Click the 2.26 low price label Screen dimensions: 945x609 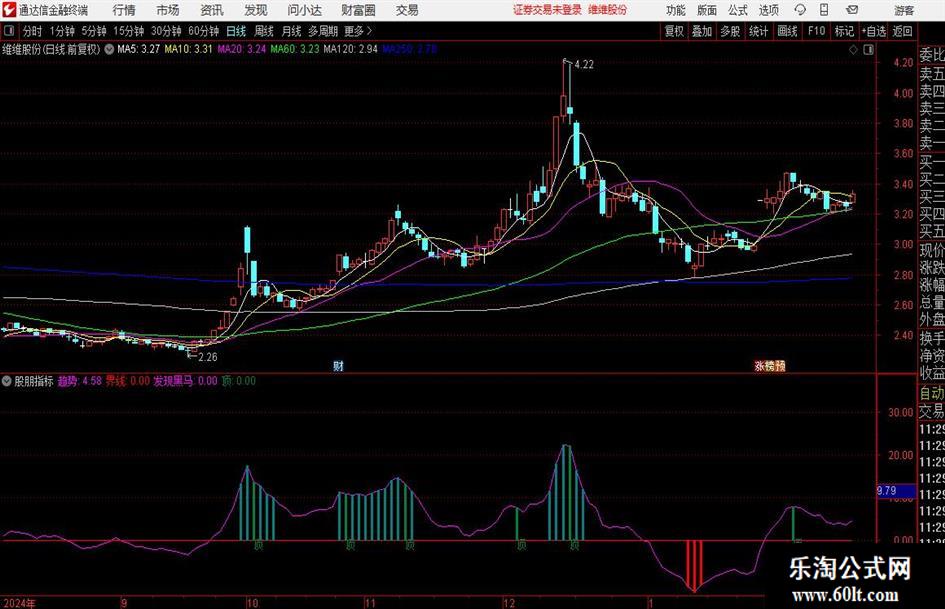208,357
